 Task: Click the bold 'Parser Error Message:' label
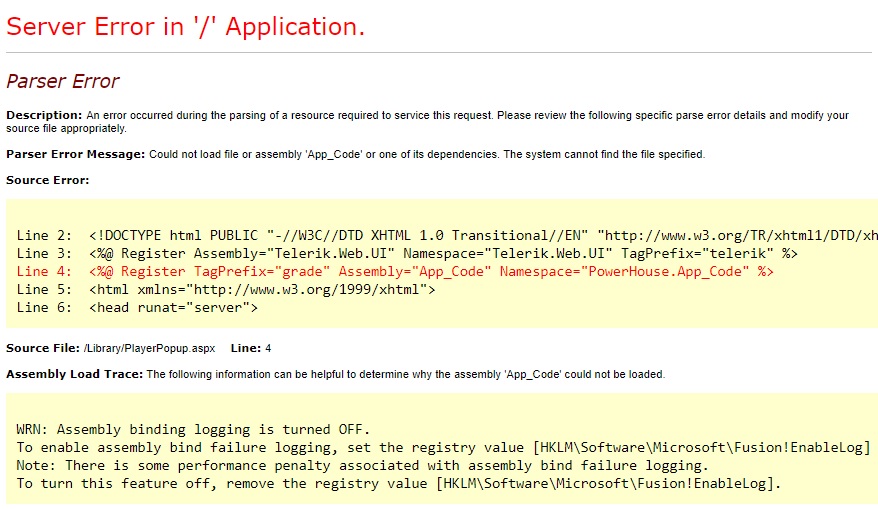tap(76, 154)
